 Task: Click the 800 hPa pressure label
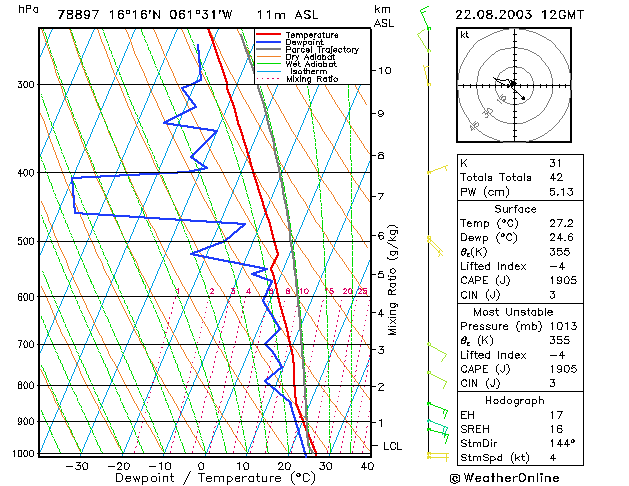click(x=26, y=385)
